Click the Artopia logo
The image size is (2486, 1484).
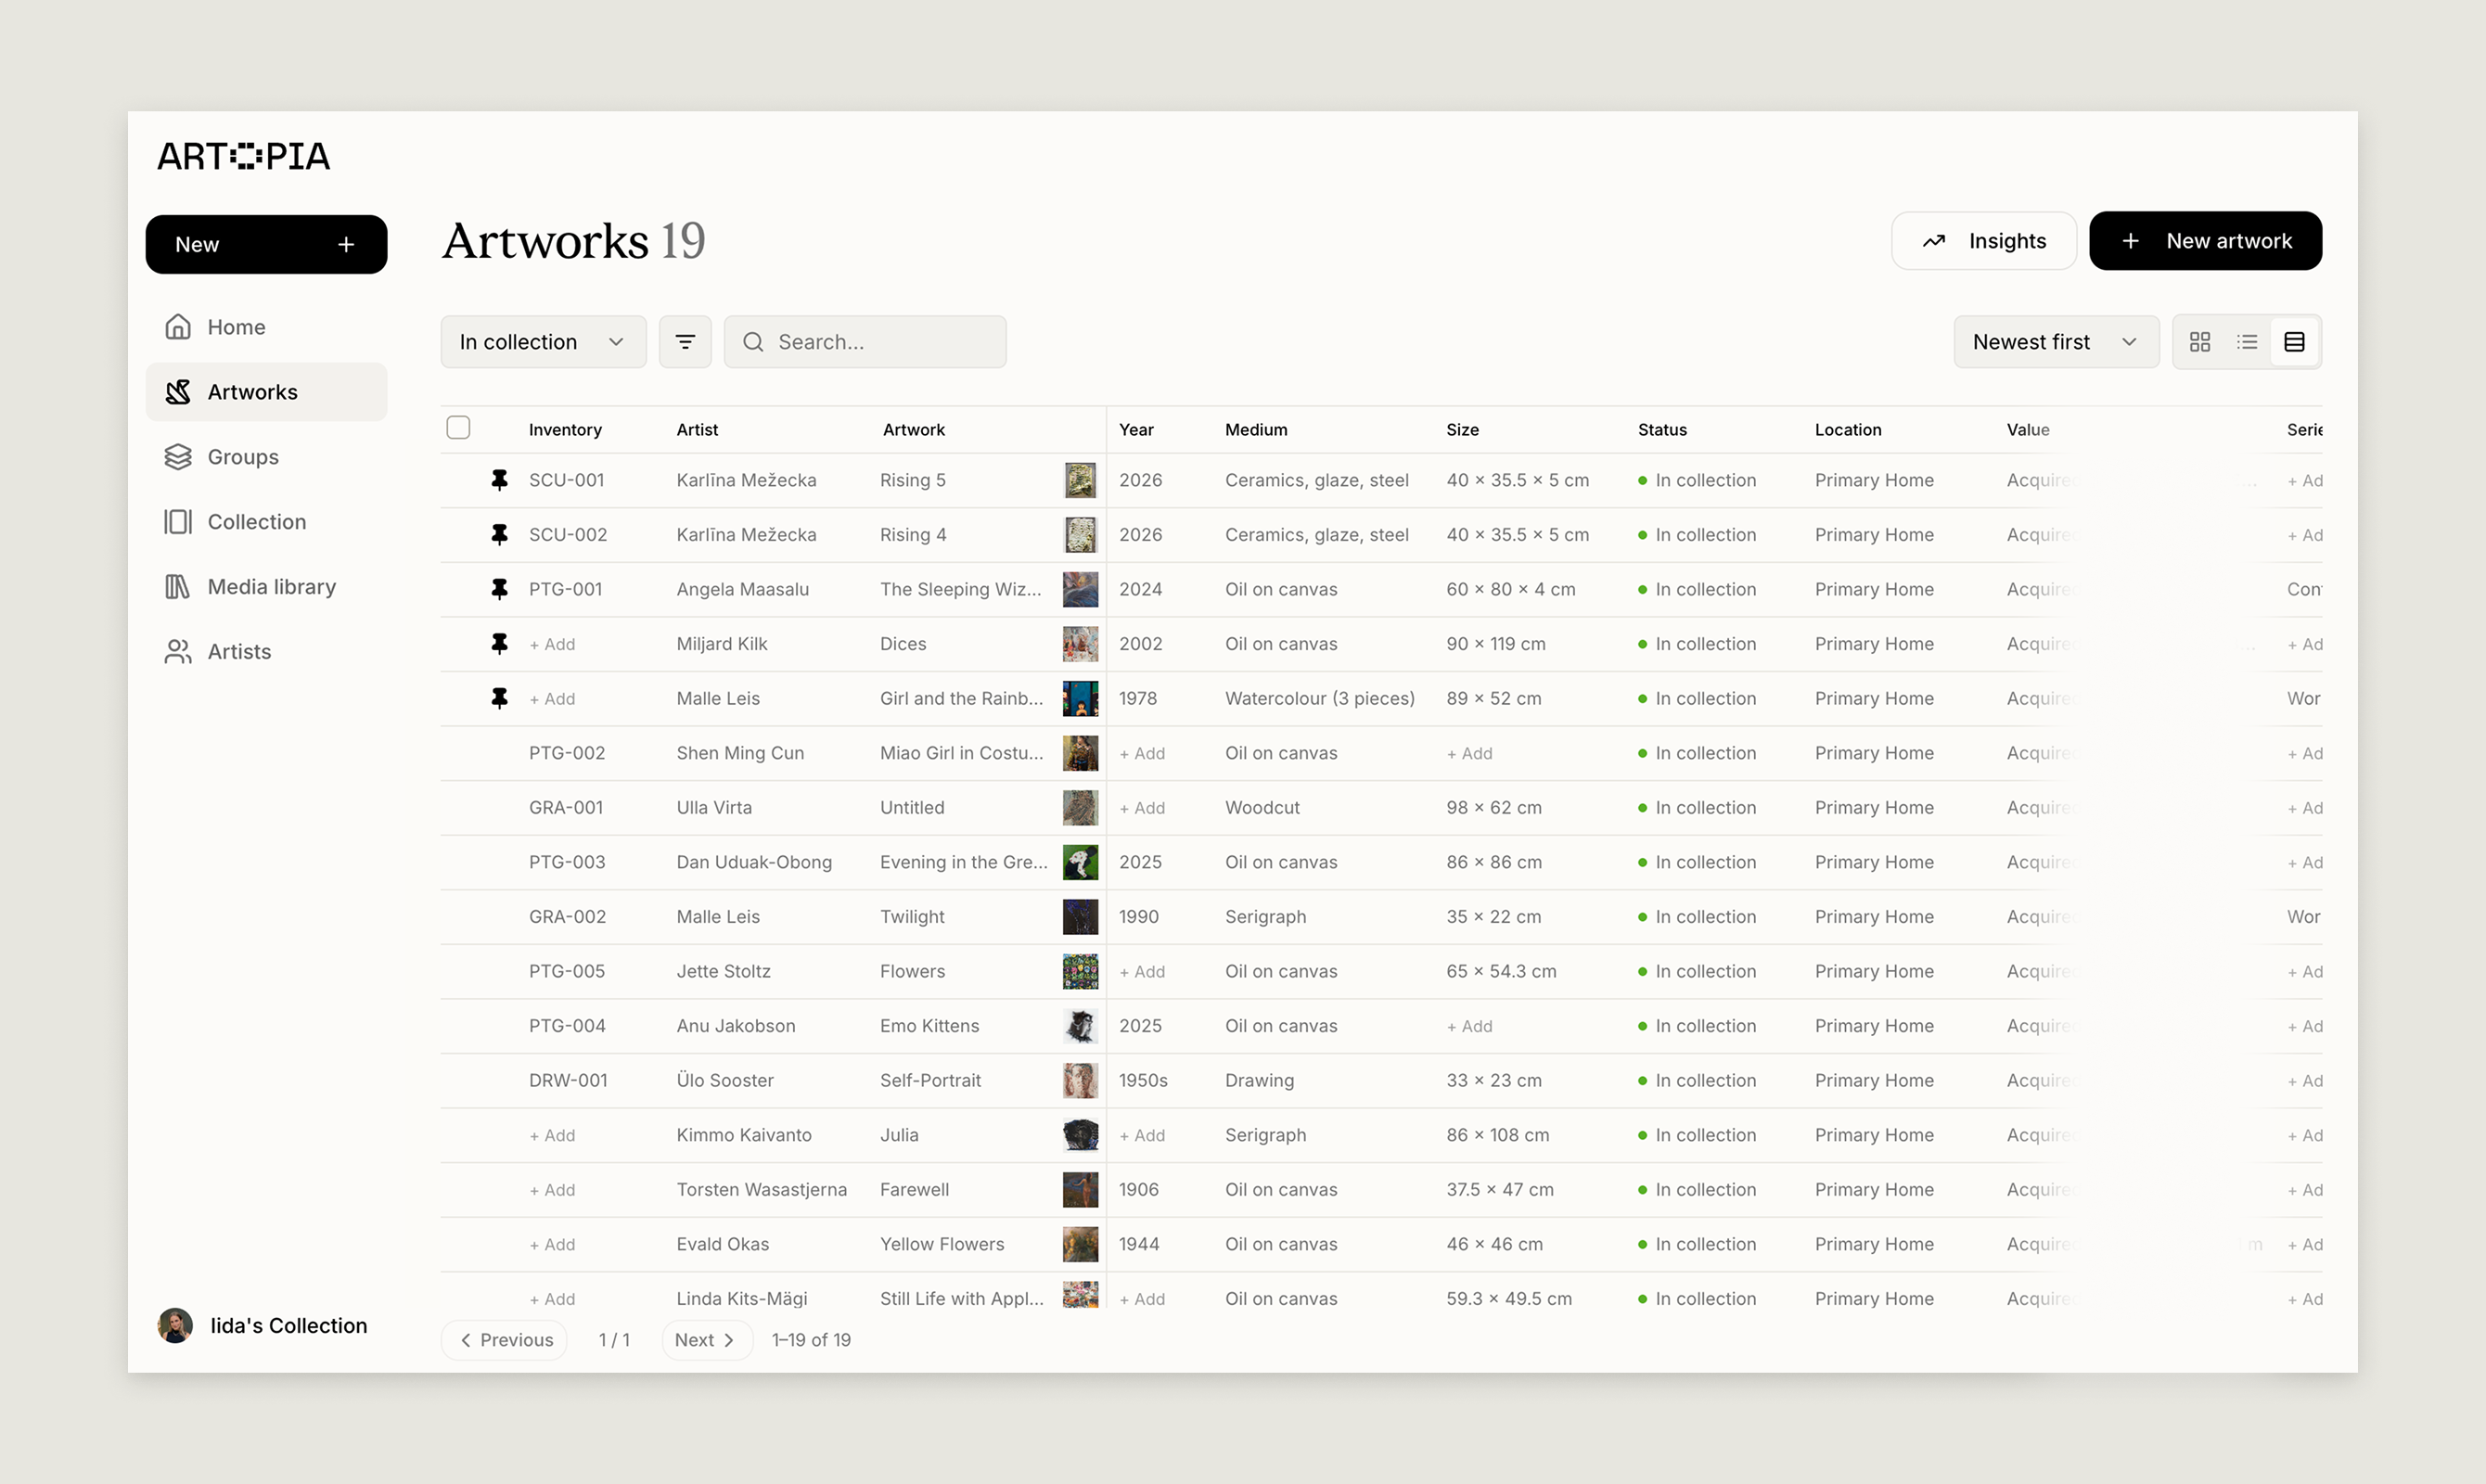pyautogui.click(x=243, y=156)
